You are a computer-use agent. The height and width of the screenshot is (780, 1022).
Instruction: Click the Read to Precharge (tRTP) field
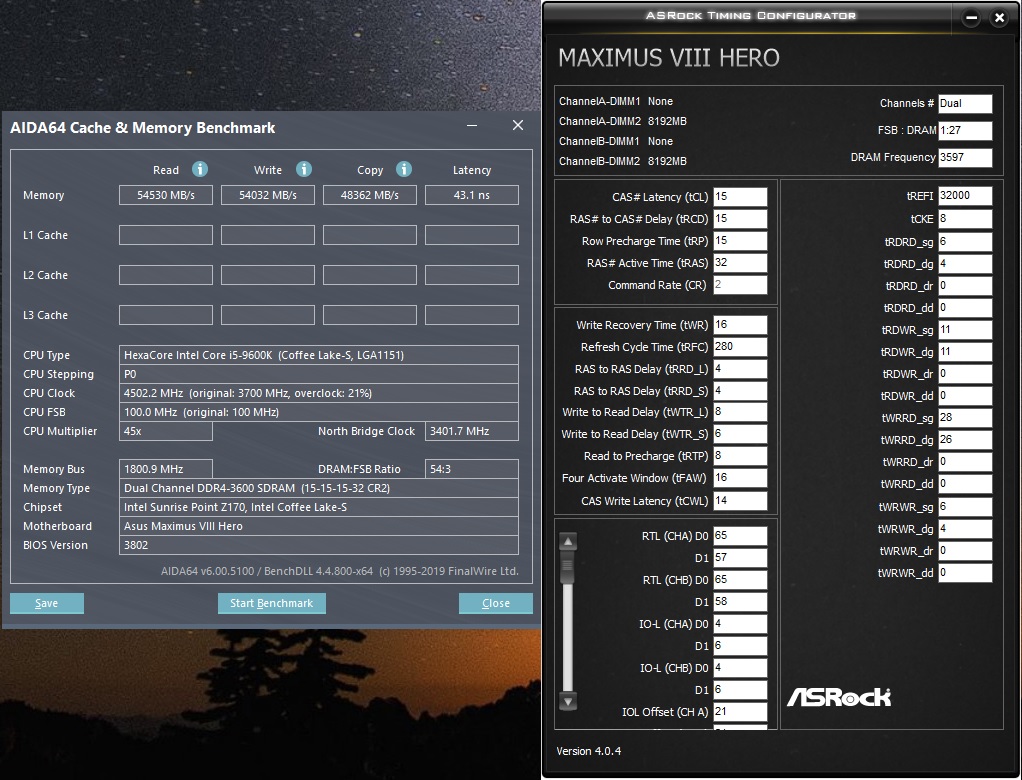coord(740,456)
